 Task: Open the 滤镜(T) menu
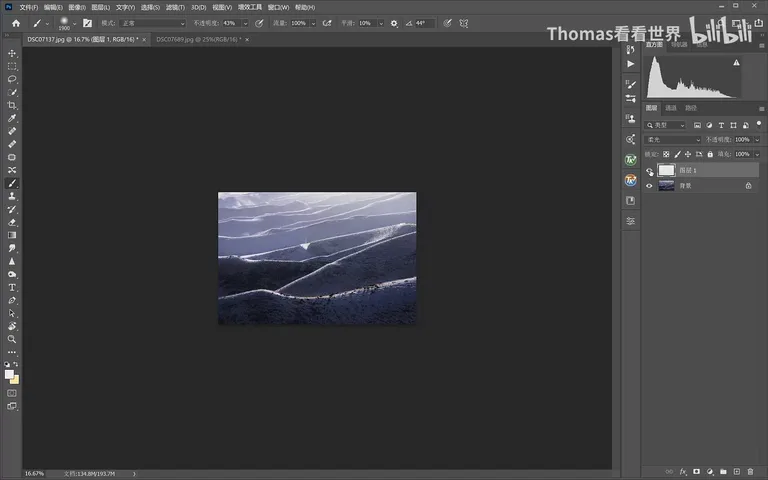click(175, 7)
